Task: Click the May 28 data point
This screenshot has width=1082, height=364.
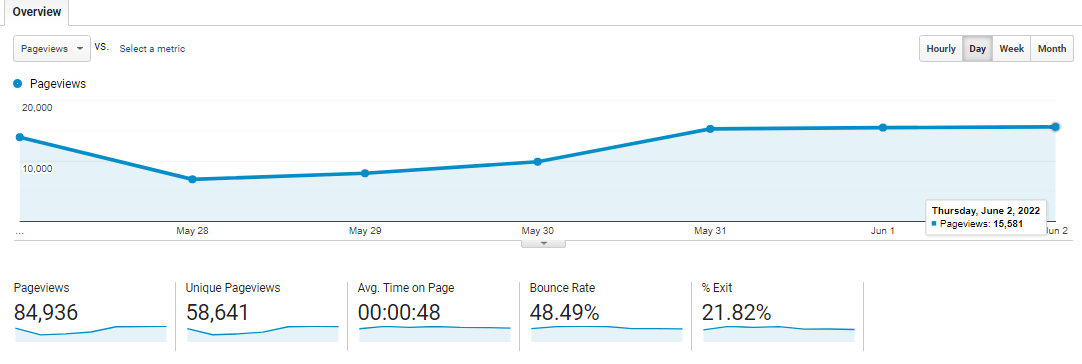Action: (193, 179)
